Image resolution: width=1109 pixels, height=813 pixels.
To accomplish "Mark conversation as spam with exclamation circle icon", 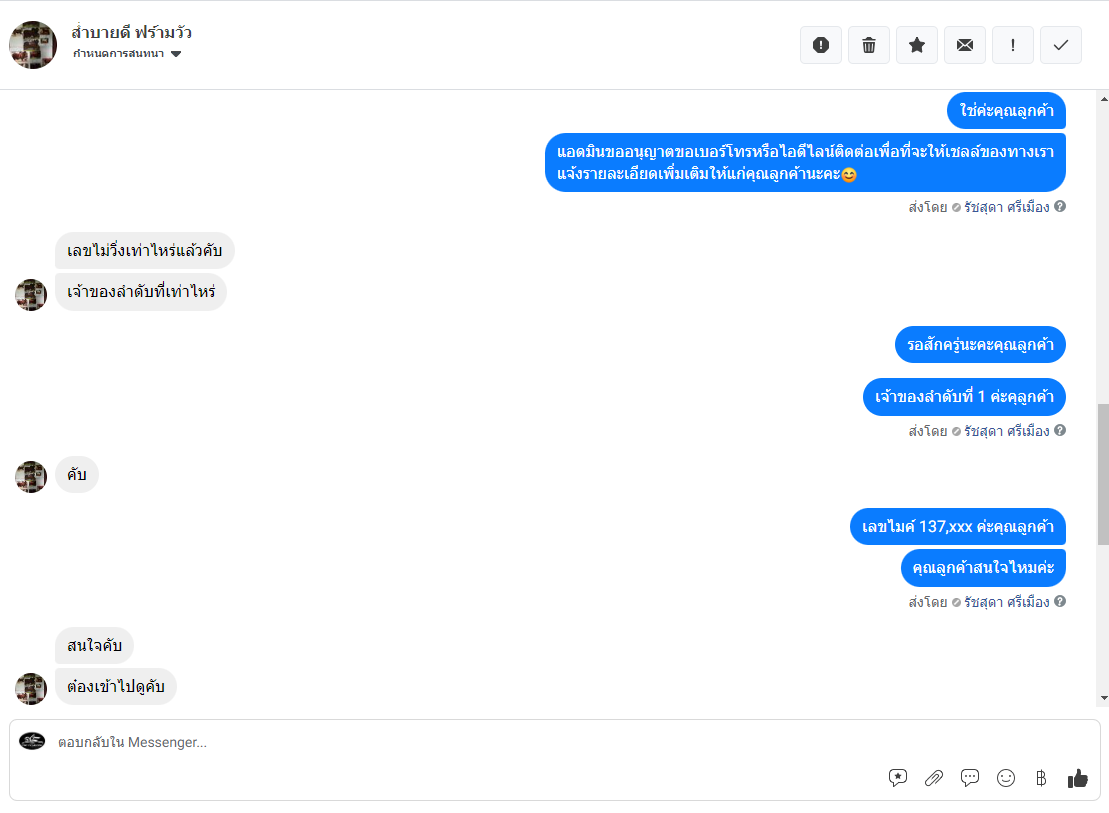I will click(820, 45).
